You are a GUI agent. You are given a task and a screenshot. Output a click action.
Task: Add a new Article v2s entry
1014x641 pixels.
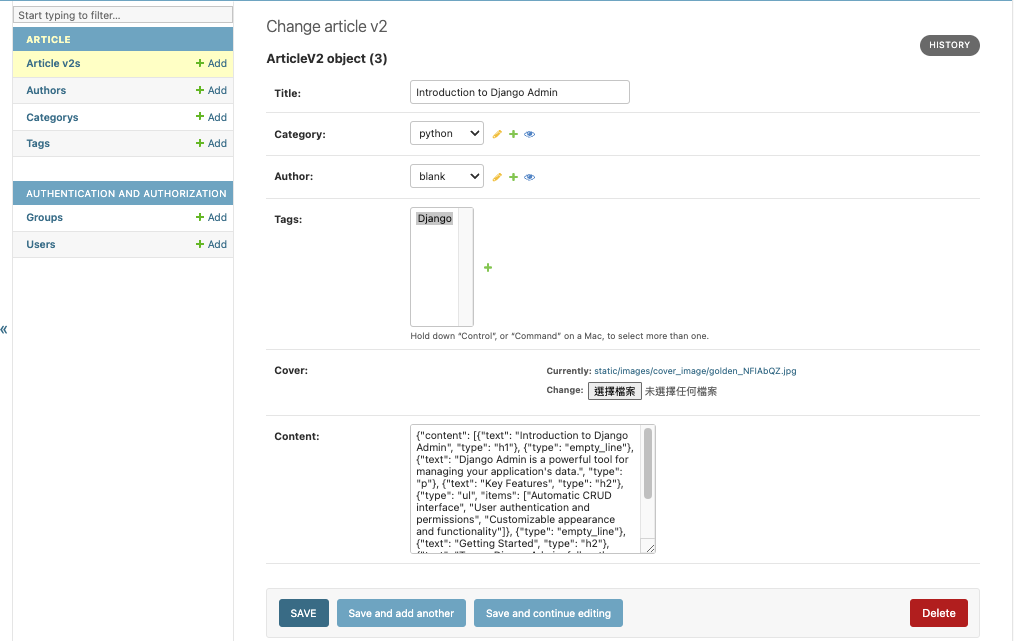[211, 63]
